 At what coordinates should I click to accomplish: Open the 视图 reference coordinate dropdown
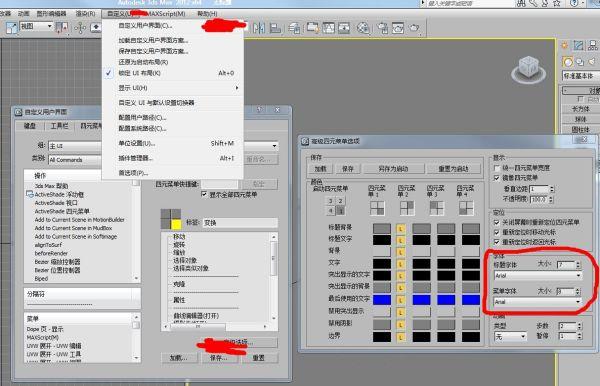coord(35,26)
